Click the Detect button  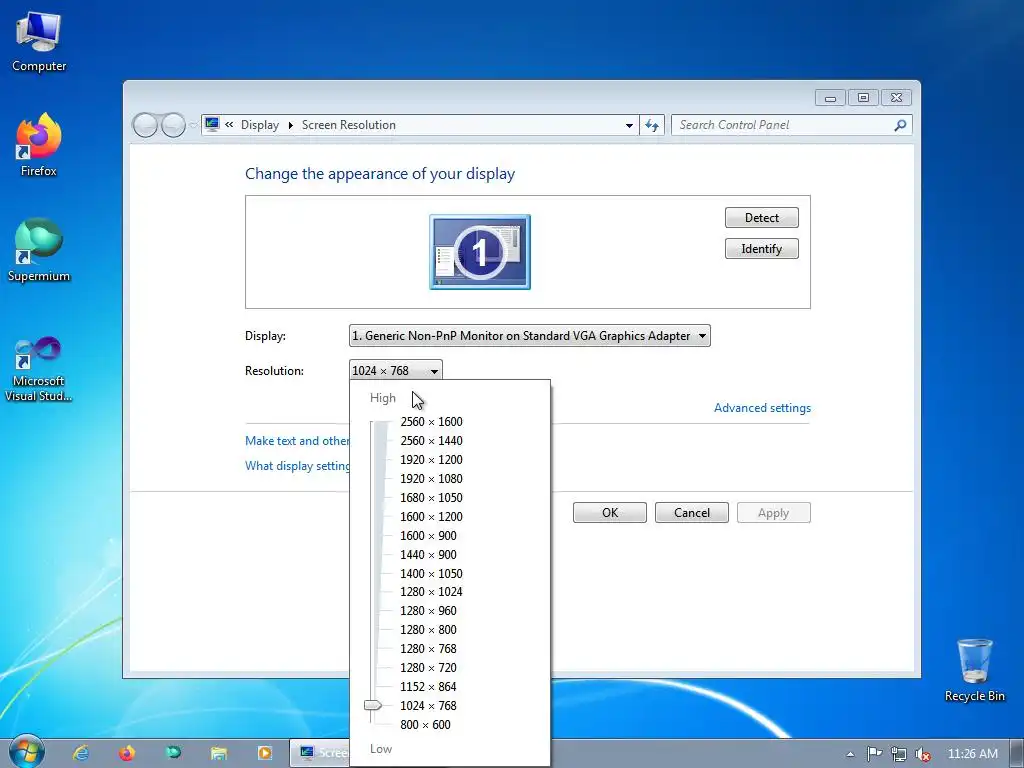click(761, 217)
